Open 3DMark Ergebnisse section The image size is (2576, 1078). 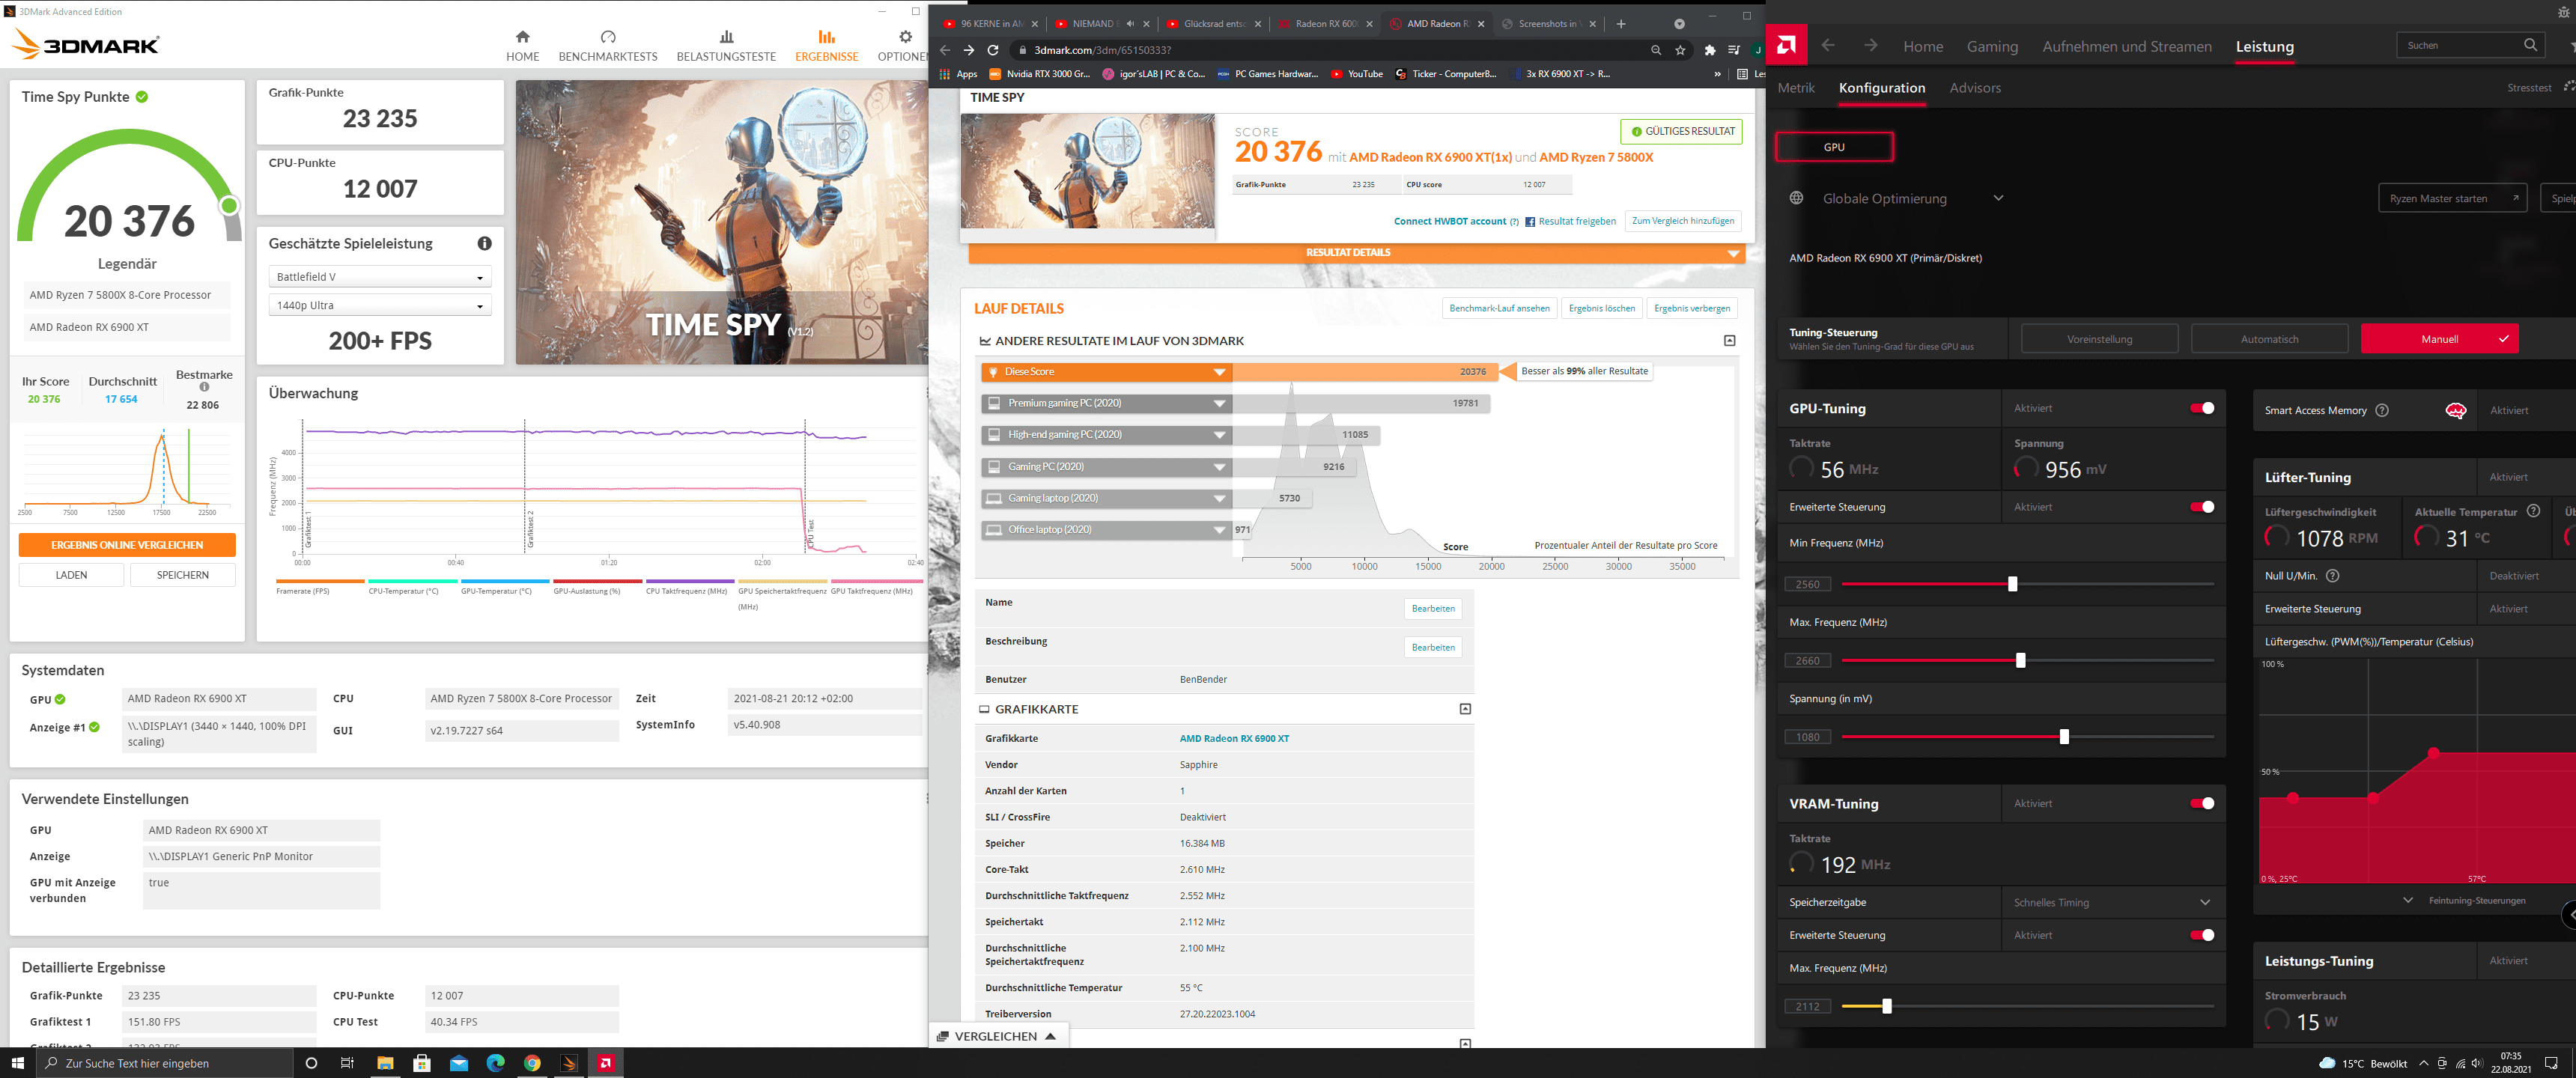click(826, 46)
